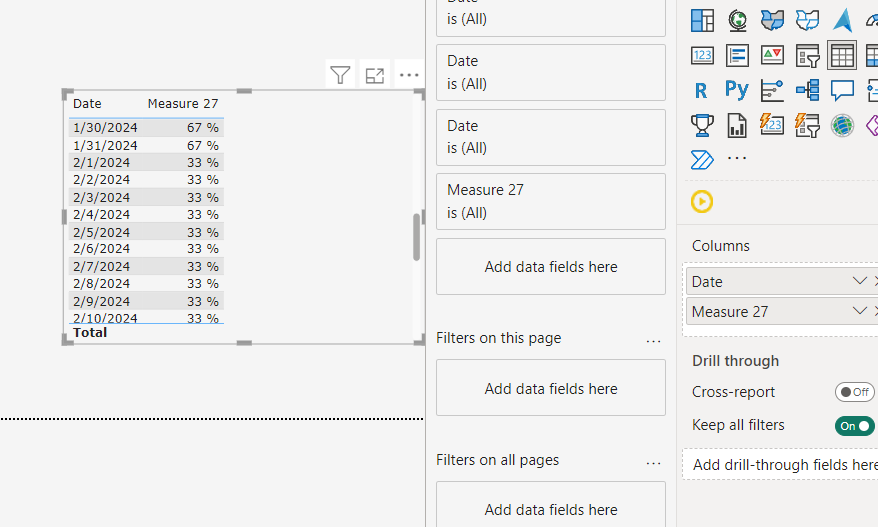The height and width of the screenshot is (527, 878).
Task: Select the Python visual icon
Action: pyautogui.click(x=737, y=90)
